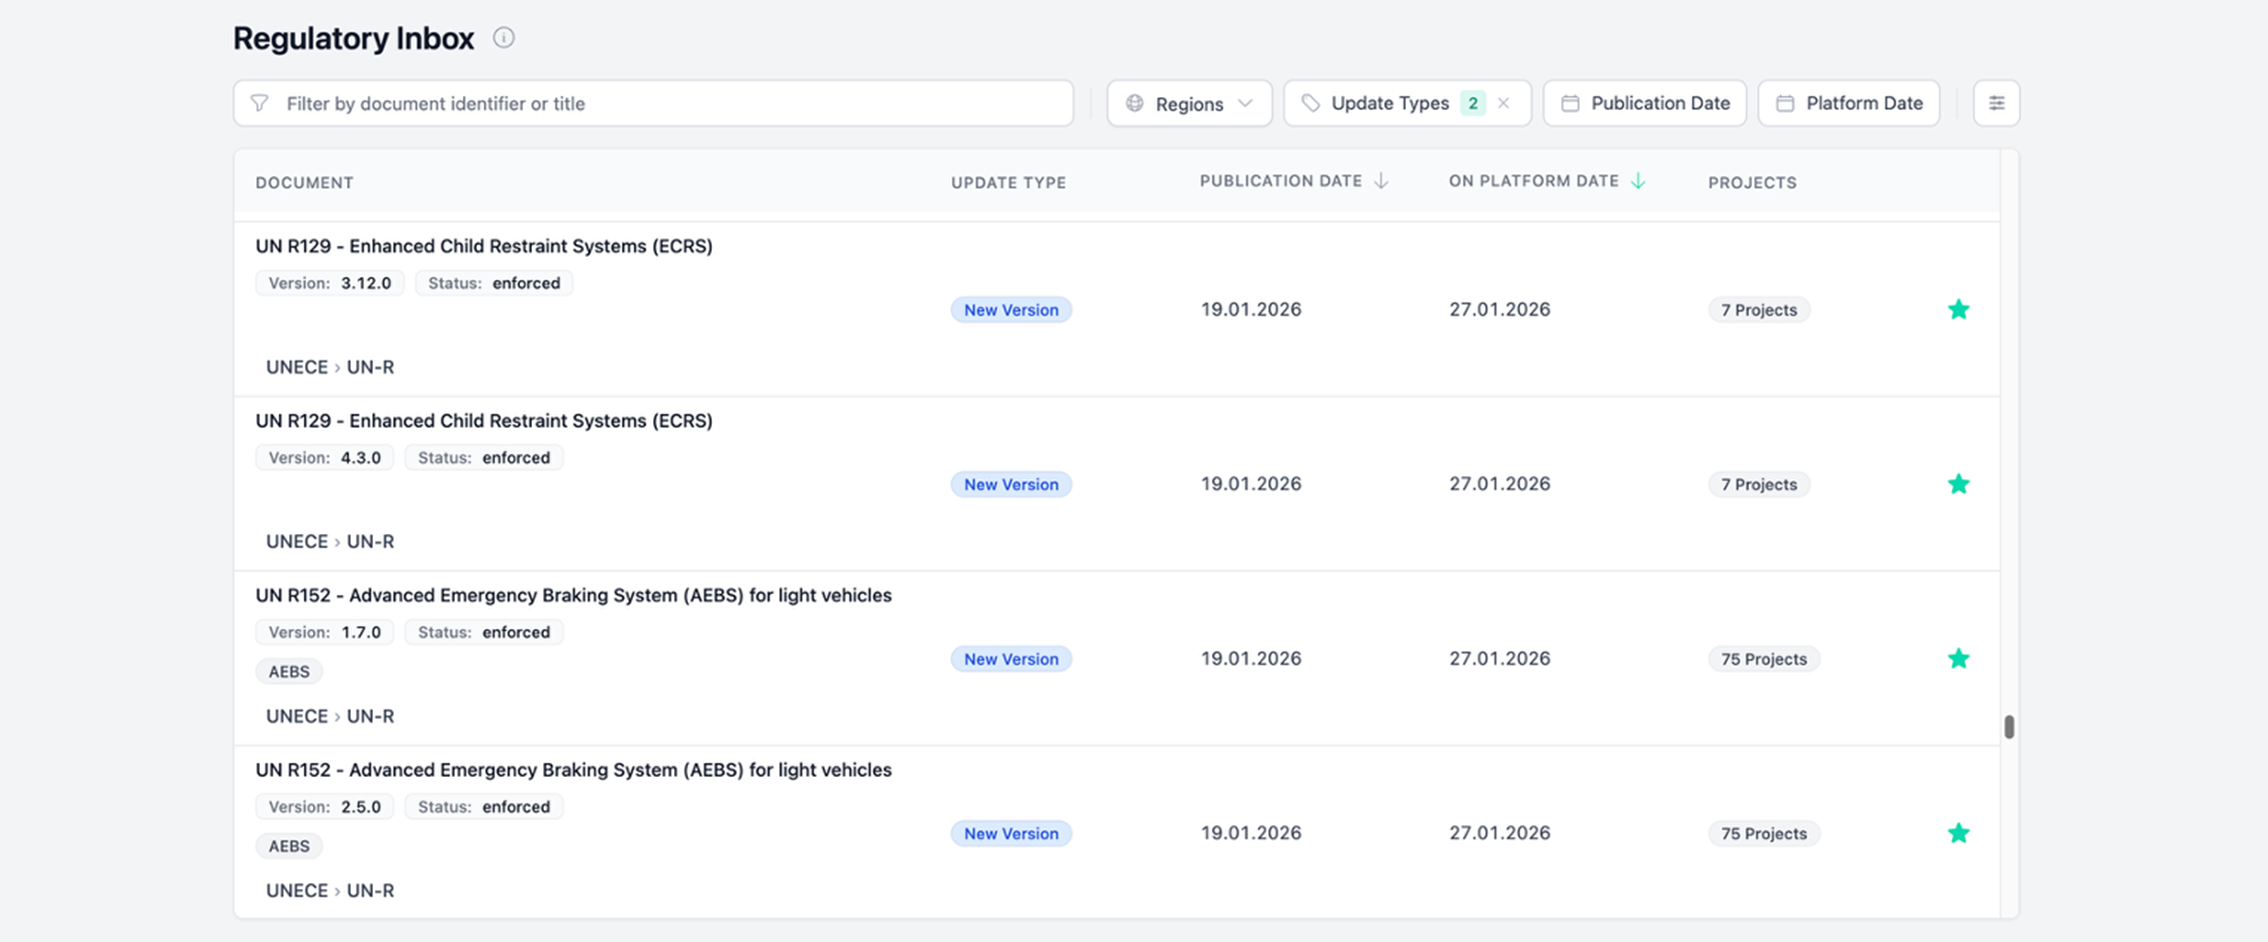The width and height of the screenshot is (2268, 942).
Task: Clear Update Types filter with the X
Action: (x=1504, y=102)
